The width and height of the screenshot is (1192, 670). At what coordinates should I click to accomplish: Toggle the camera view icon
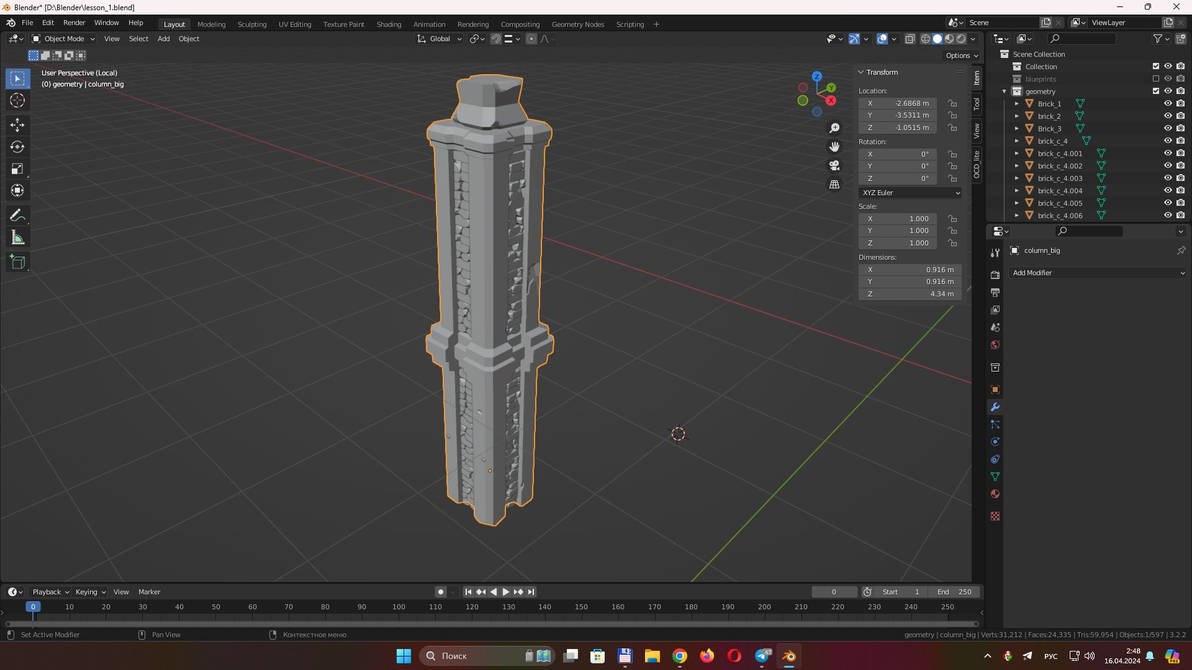(x=834, y=165)
